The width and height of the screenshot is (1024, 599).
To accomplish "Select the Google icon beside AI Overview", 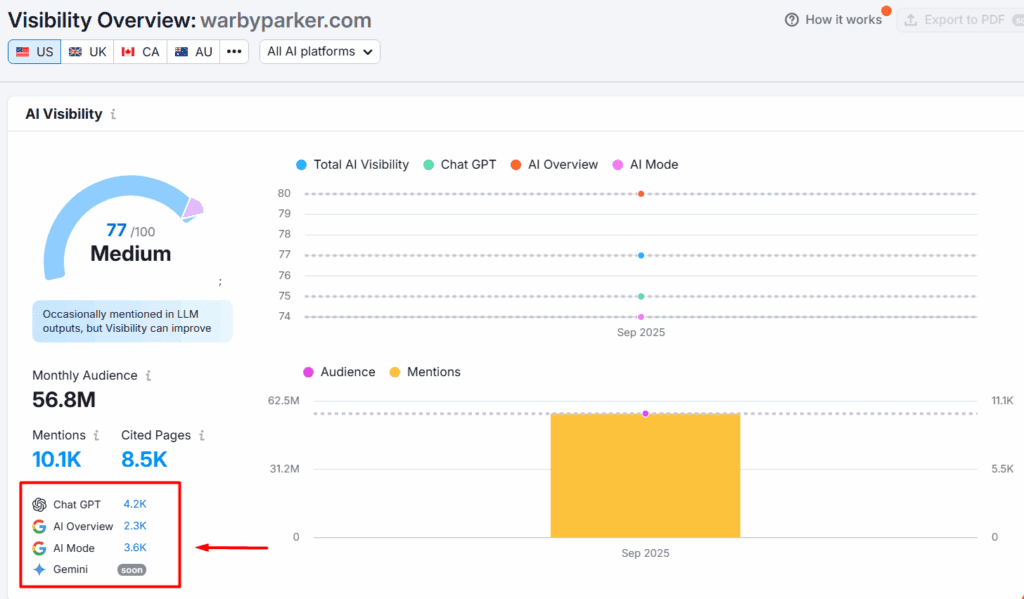I will (39, 526).
